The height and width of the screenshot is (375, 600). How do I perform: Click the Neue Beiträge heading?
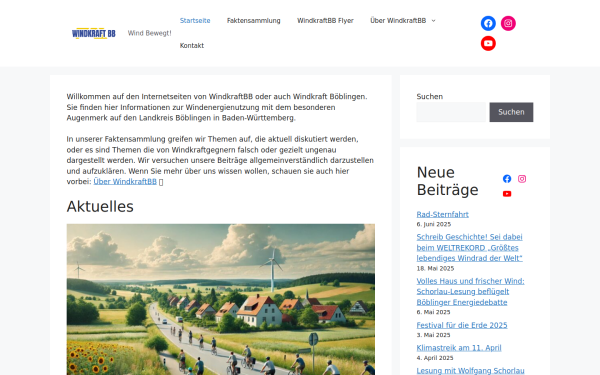447,181
